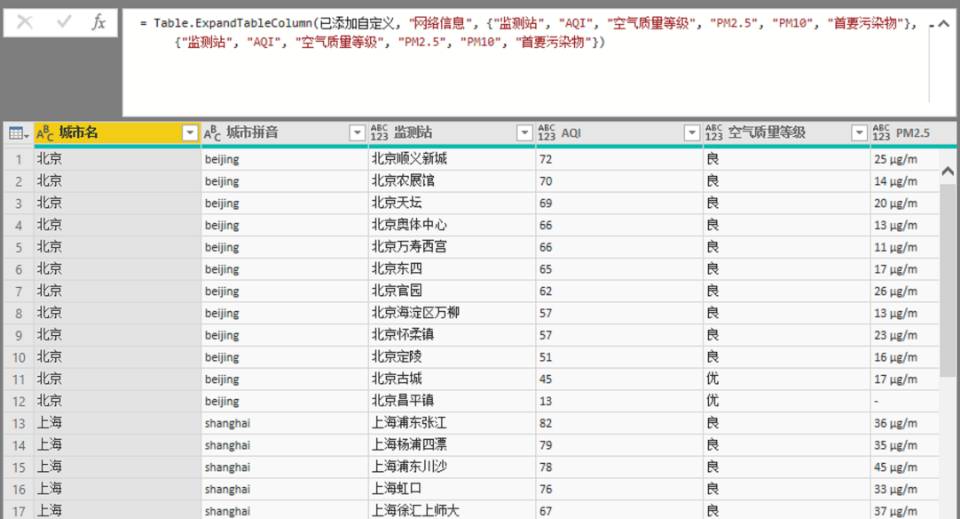960x519 pixels.
Task: Click the vertical scrollbar thumb of data grid
Action: point(948,278)
